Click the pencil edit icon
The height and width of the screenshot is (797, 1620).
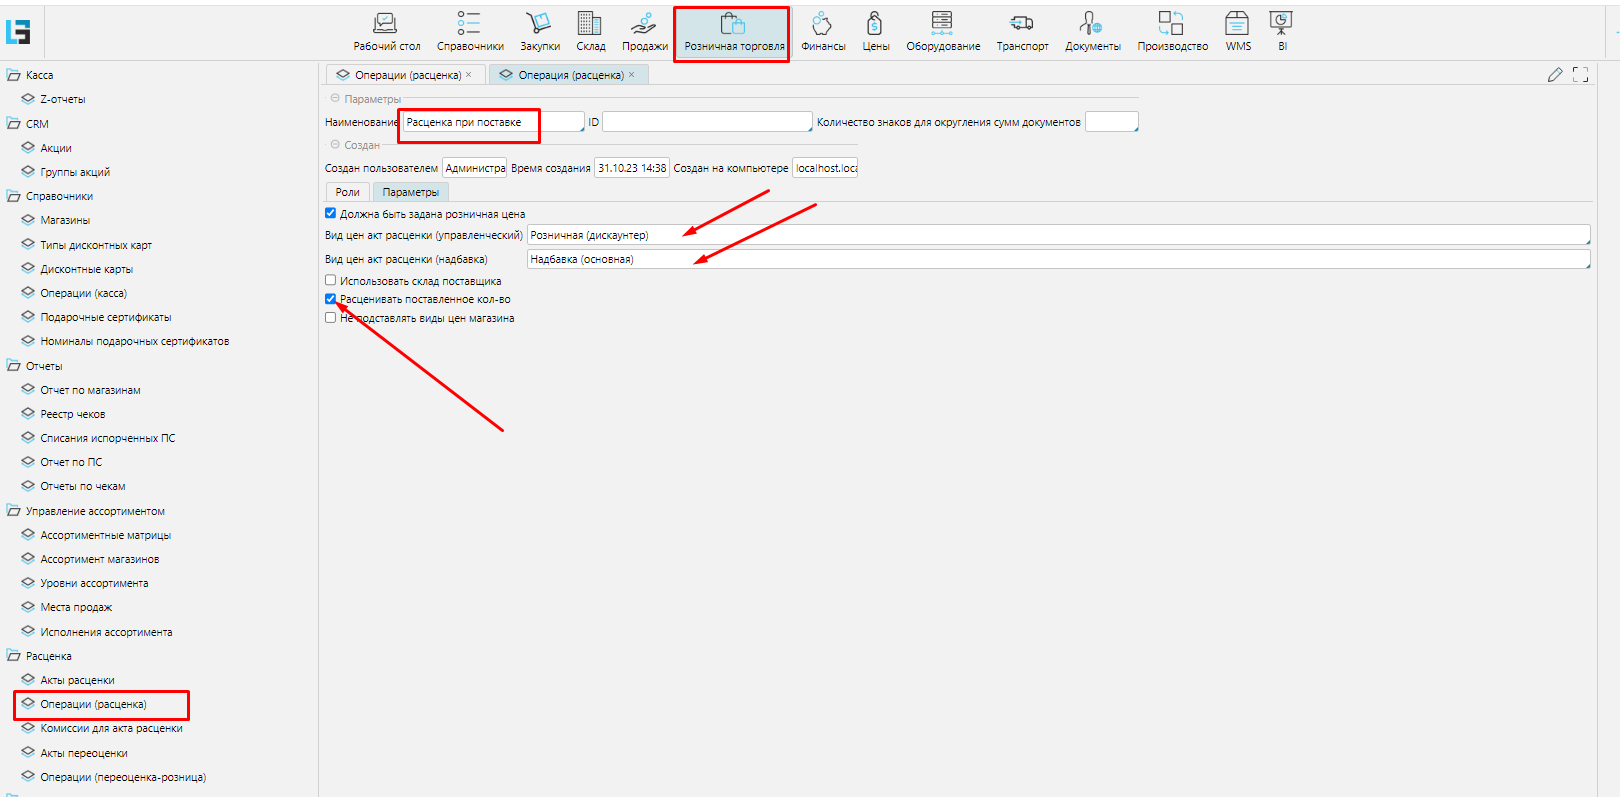(1555, 75)
